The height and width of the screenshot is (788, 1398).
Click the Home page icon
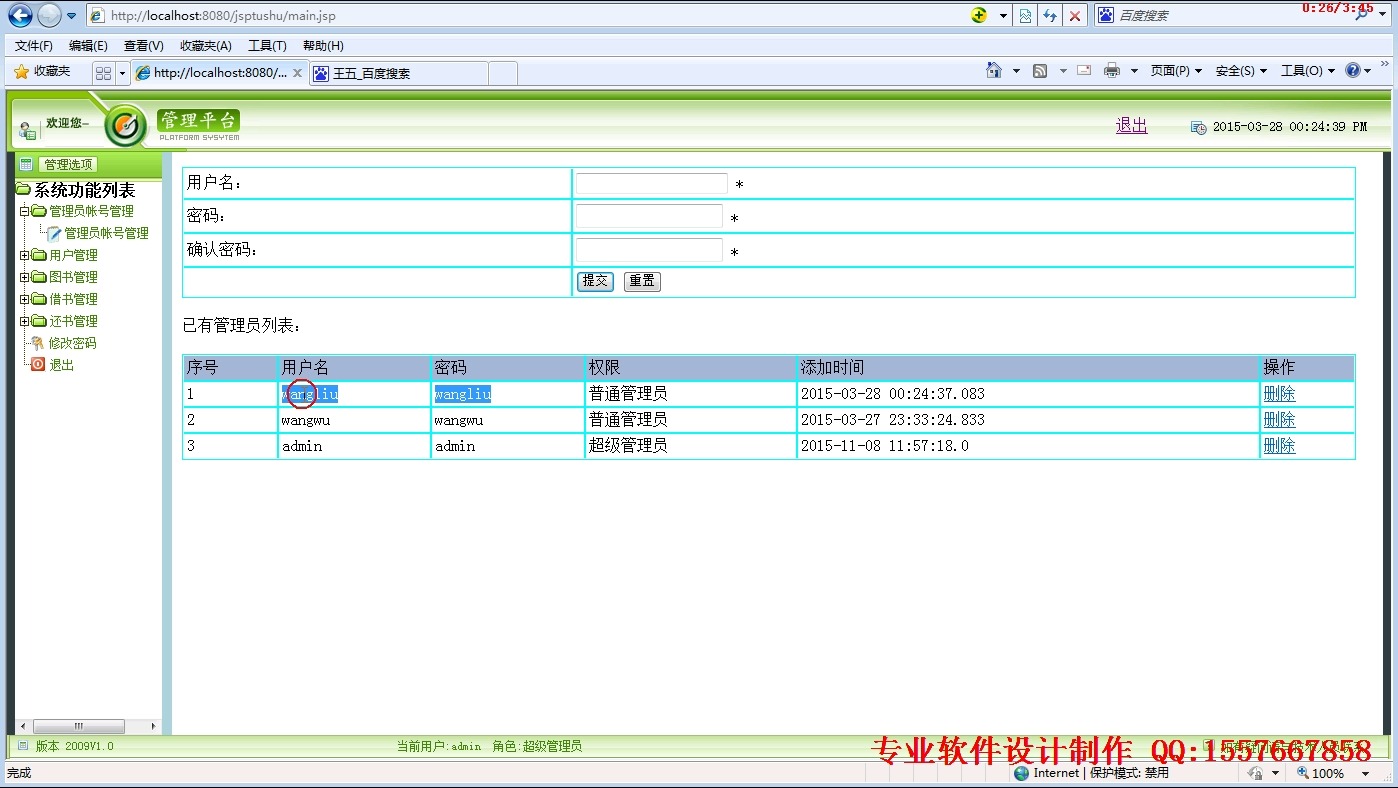pyautogui.click(x=994, y=70)
